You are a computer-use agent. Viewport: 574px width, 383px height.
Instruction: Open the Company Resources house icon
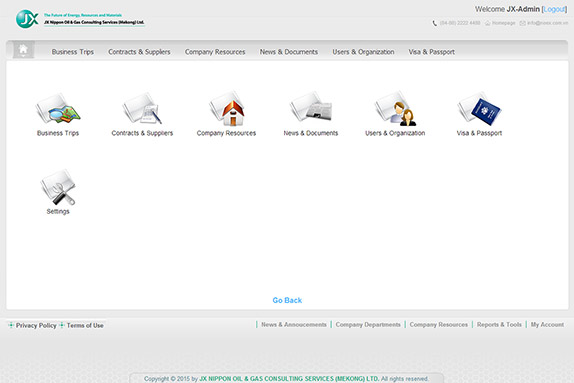point(227,108)
